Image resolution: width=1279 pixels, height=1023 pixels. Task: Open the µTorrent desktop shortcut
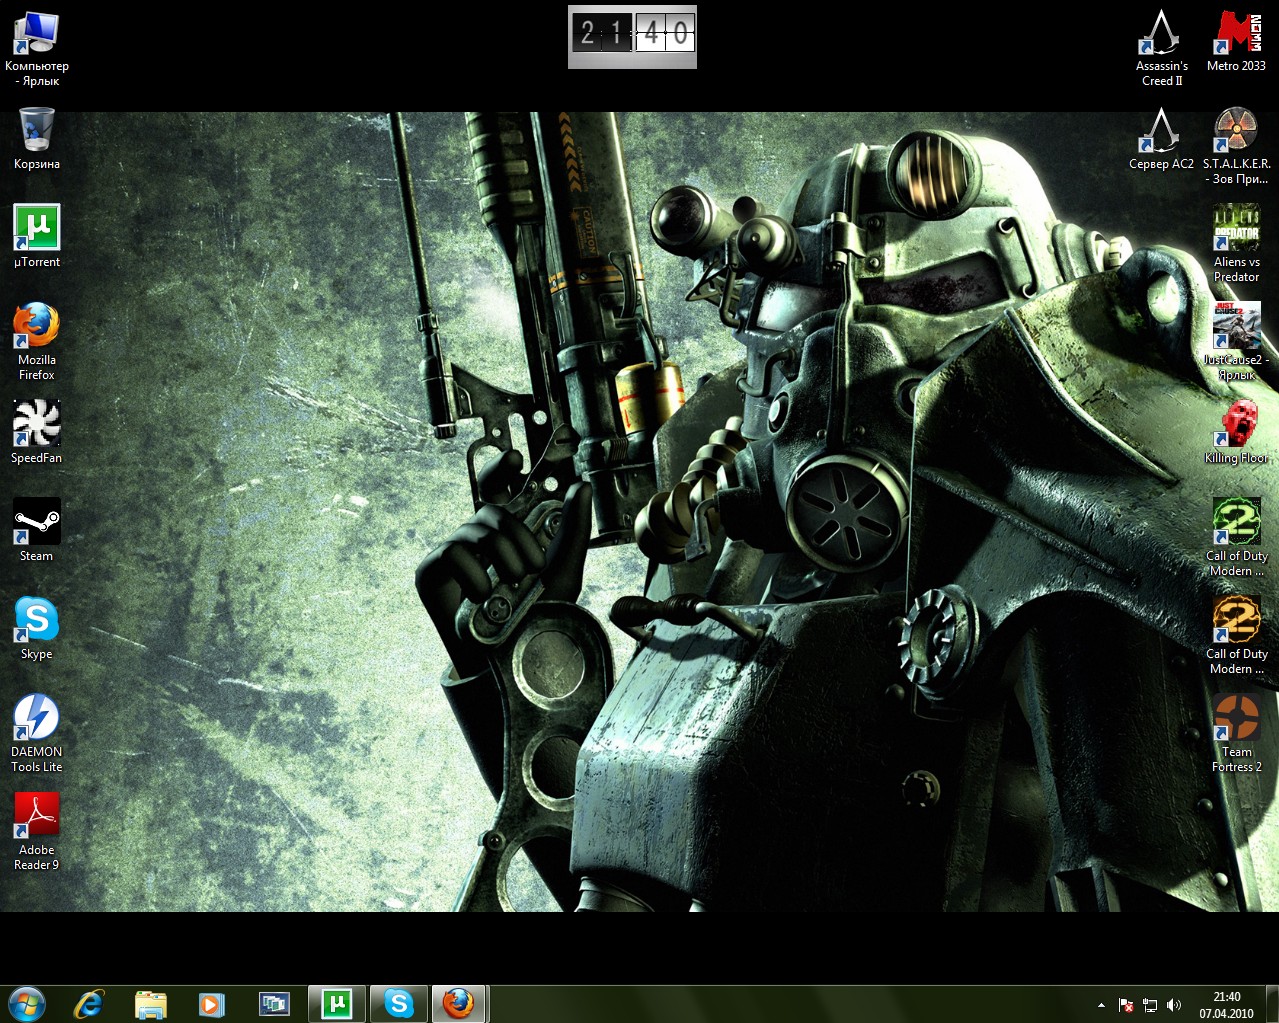point(37,228)
